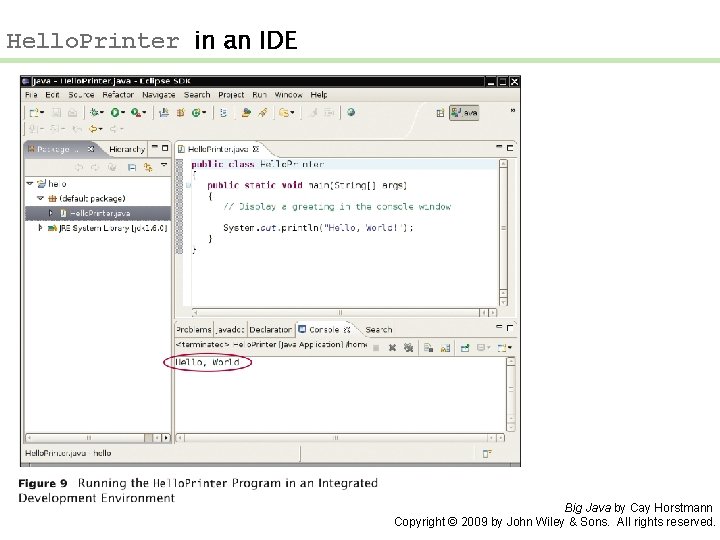720x540 pixels.
Task: Open the External Tools dropdown arrow
Action: [x=144, y=112]
